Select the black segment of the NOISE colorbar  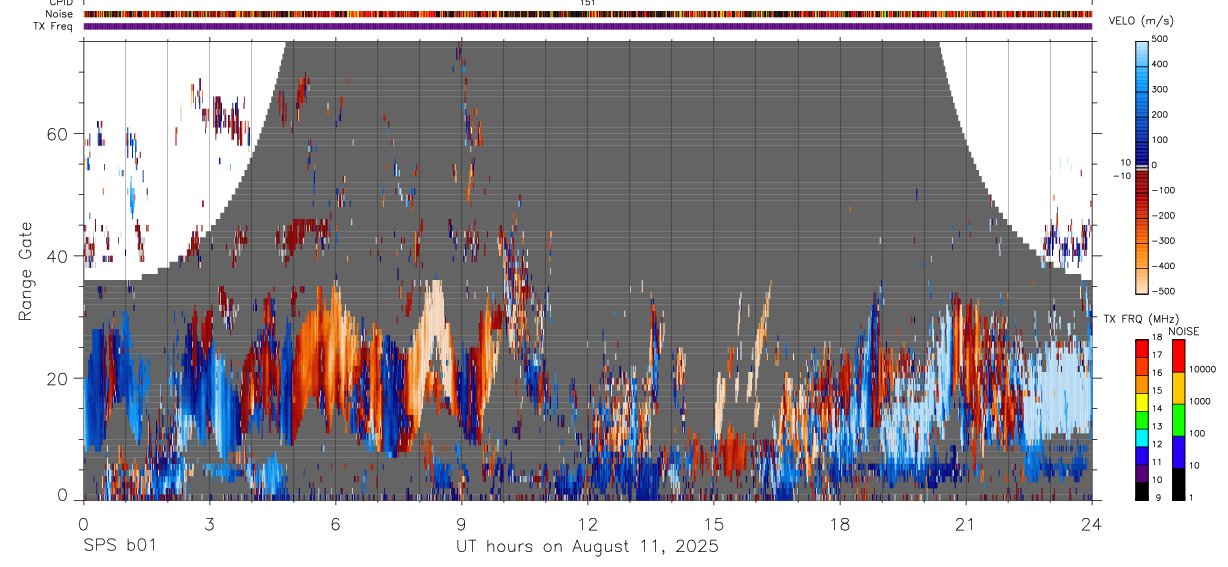click(x=1178, y=483)
